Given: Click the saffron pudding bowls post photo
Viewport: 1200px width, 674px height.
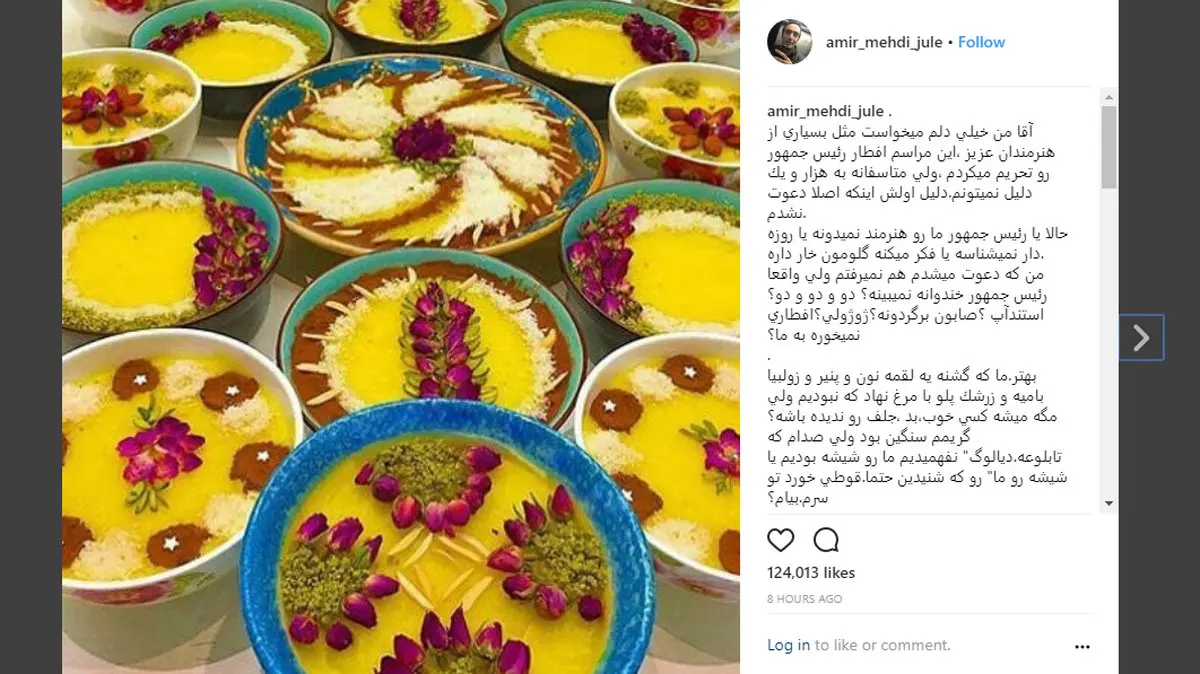Looking at the screenshot, I should pyautogui.click(x=401, y=337).
